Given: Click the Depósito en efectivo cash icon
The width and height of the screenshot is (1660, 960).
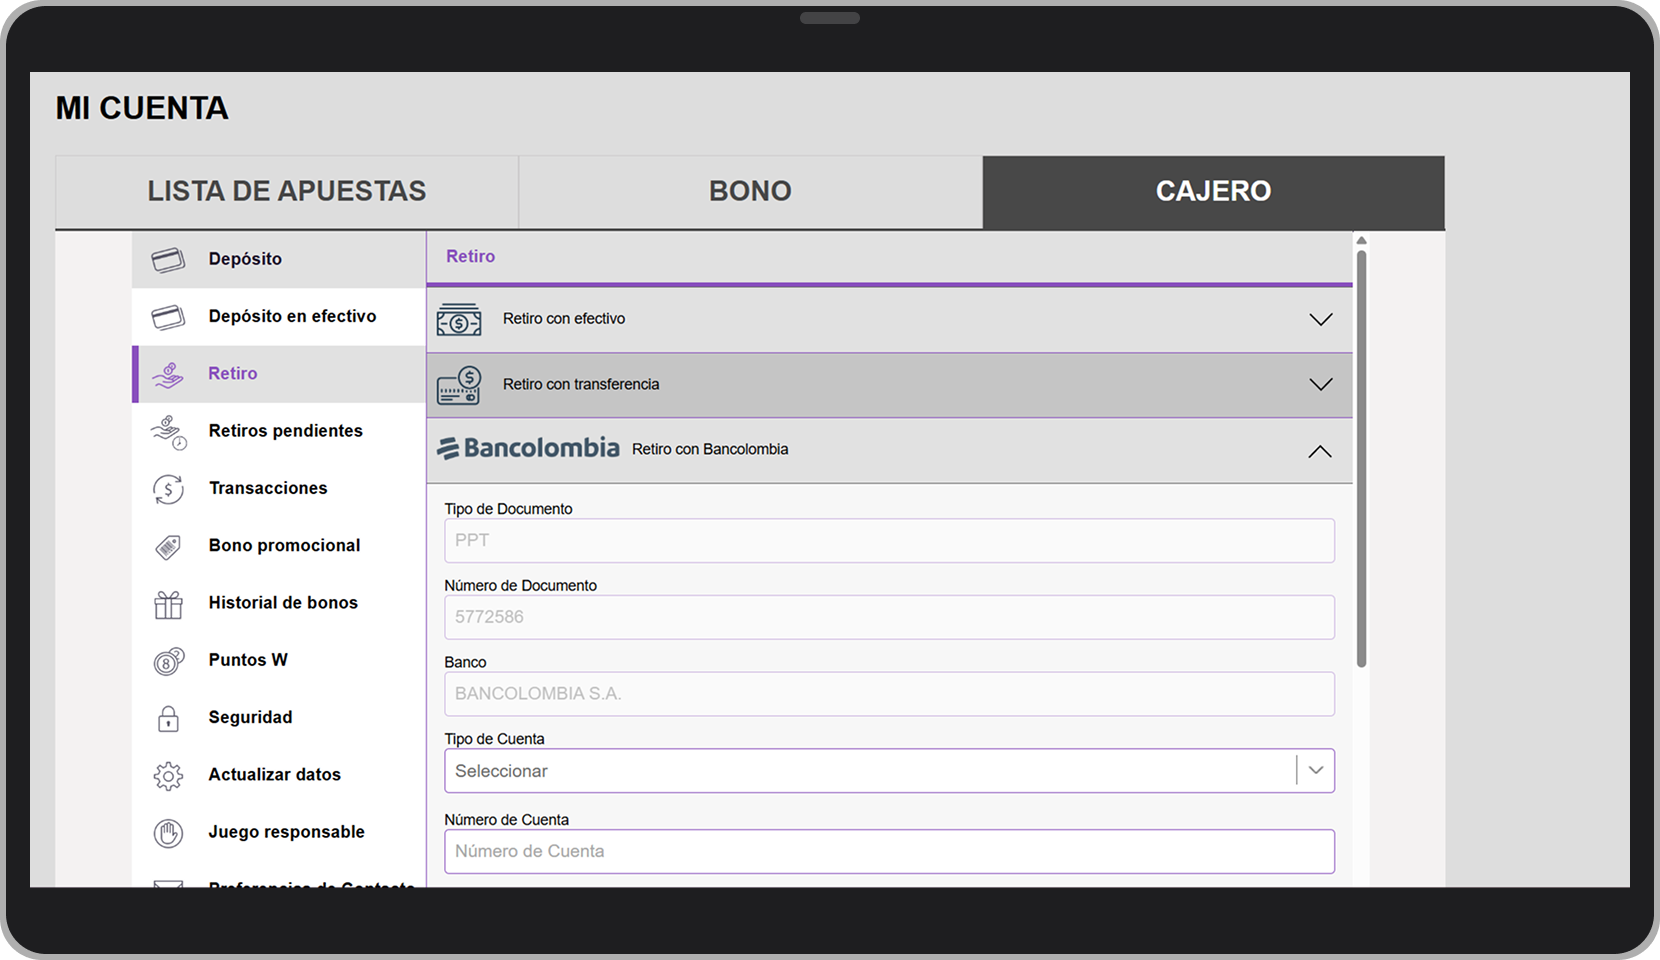Looking at the screenshot, I should tap(168, 316).
